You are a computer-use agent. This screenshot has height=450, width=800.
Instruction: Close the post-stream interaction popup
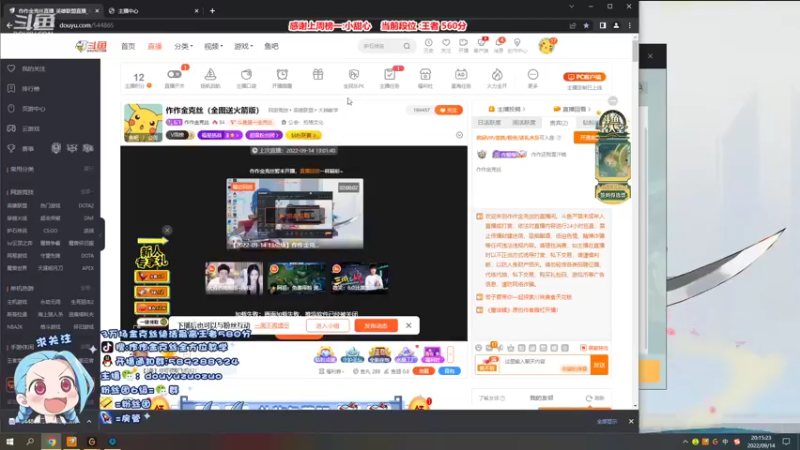pos(408,326)
